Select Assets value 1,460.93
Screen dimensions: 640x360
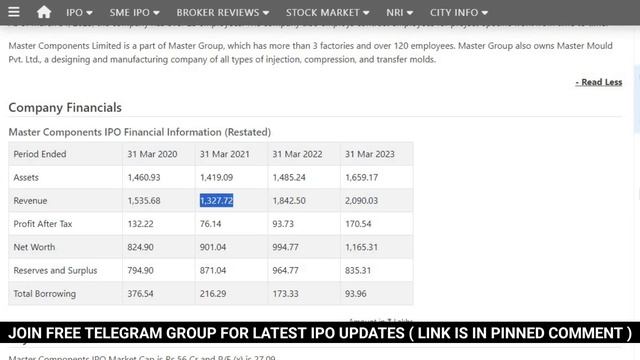(x=144, y=177)
